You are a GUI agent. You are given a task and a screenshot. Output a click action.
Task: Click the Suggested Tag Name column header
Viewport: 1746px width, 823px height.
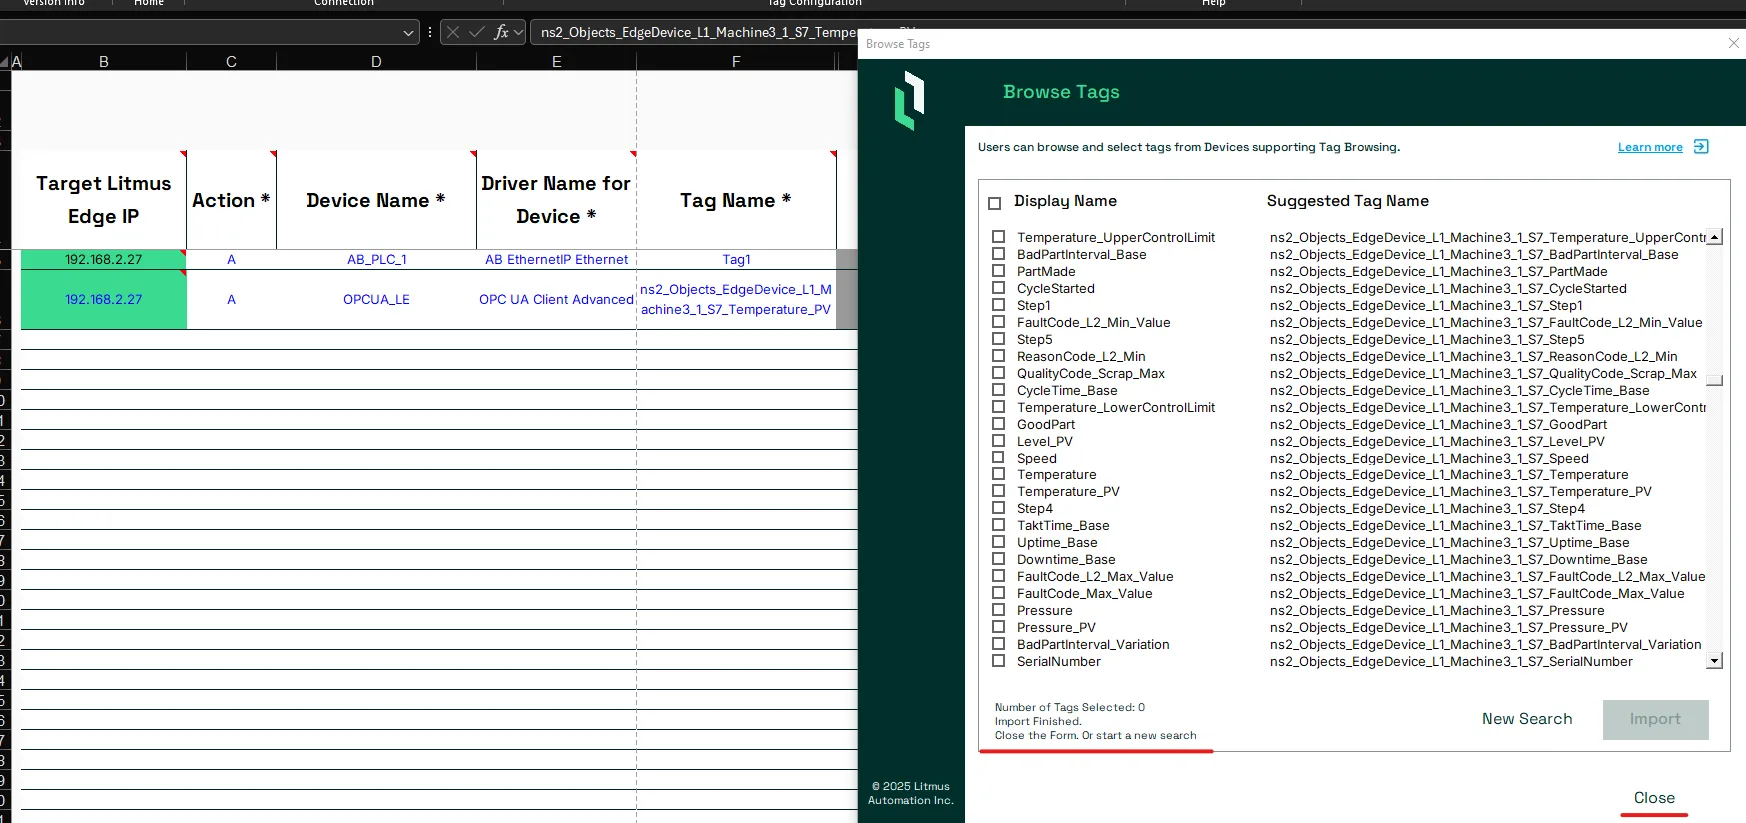point(1347,201)
